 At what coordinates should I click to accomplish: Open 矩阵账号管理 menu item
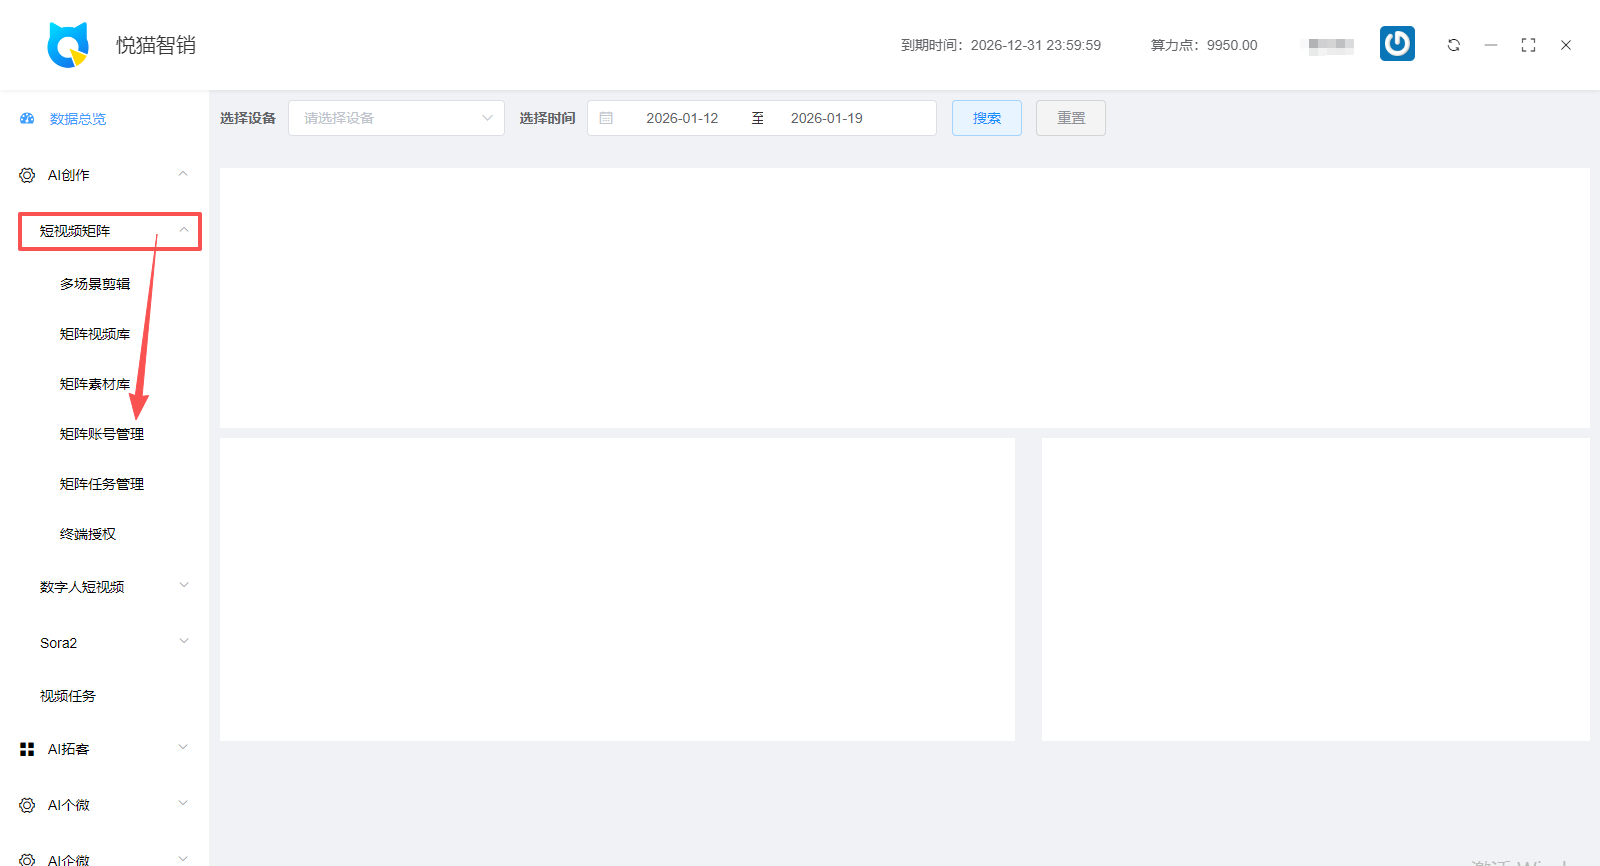pyautogui.click(x=102, y=434)
